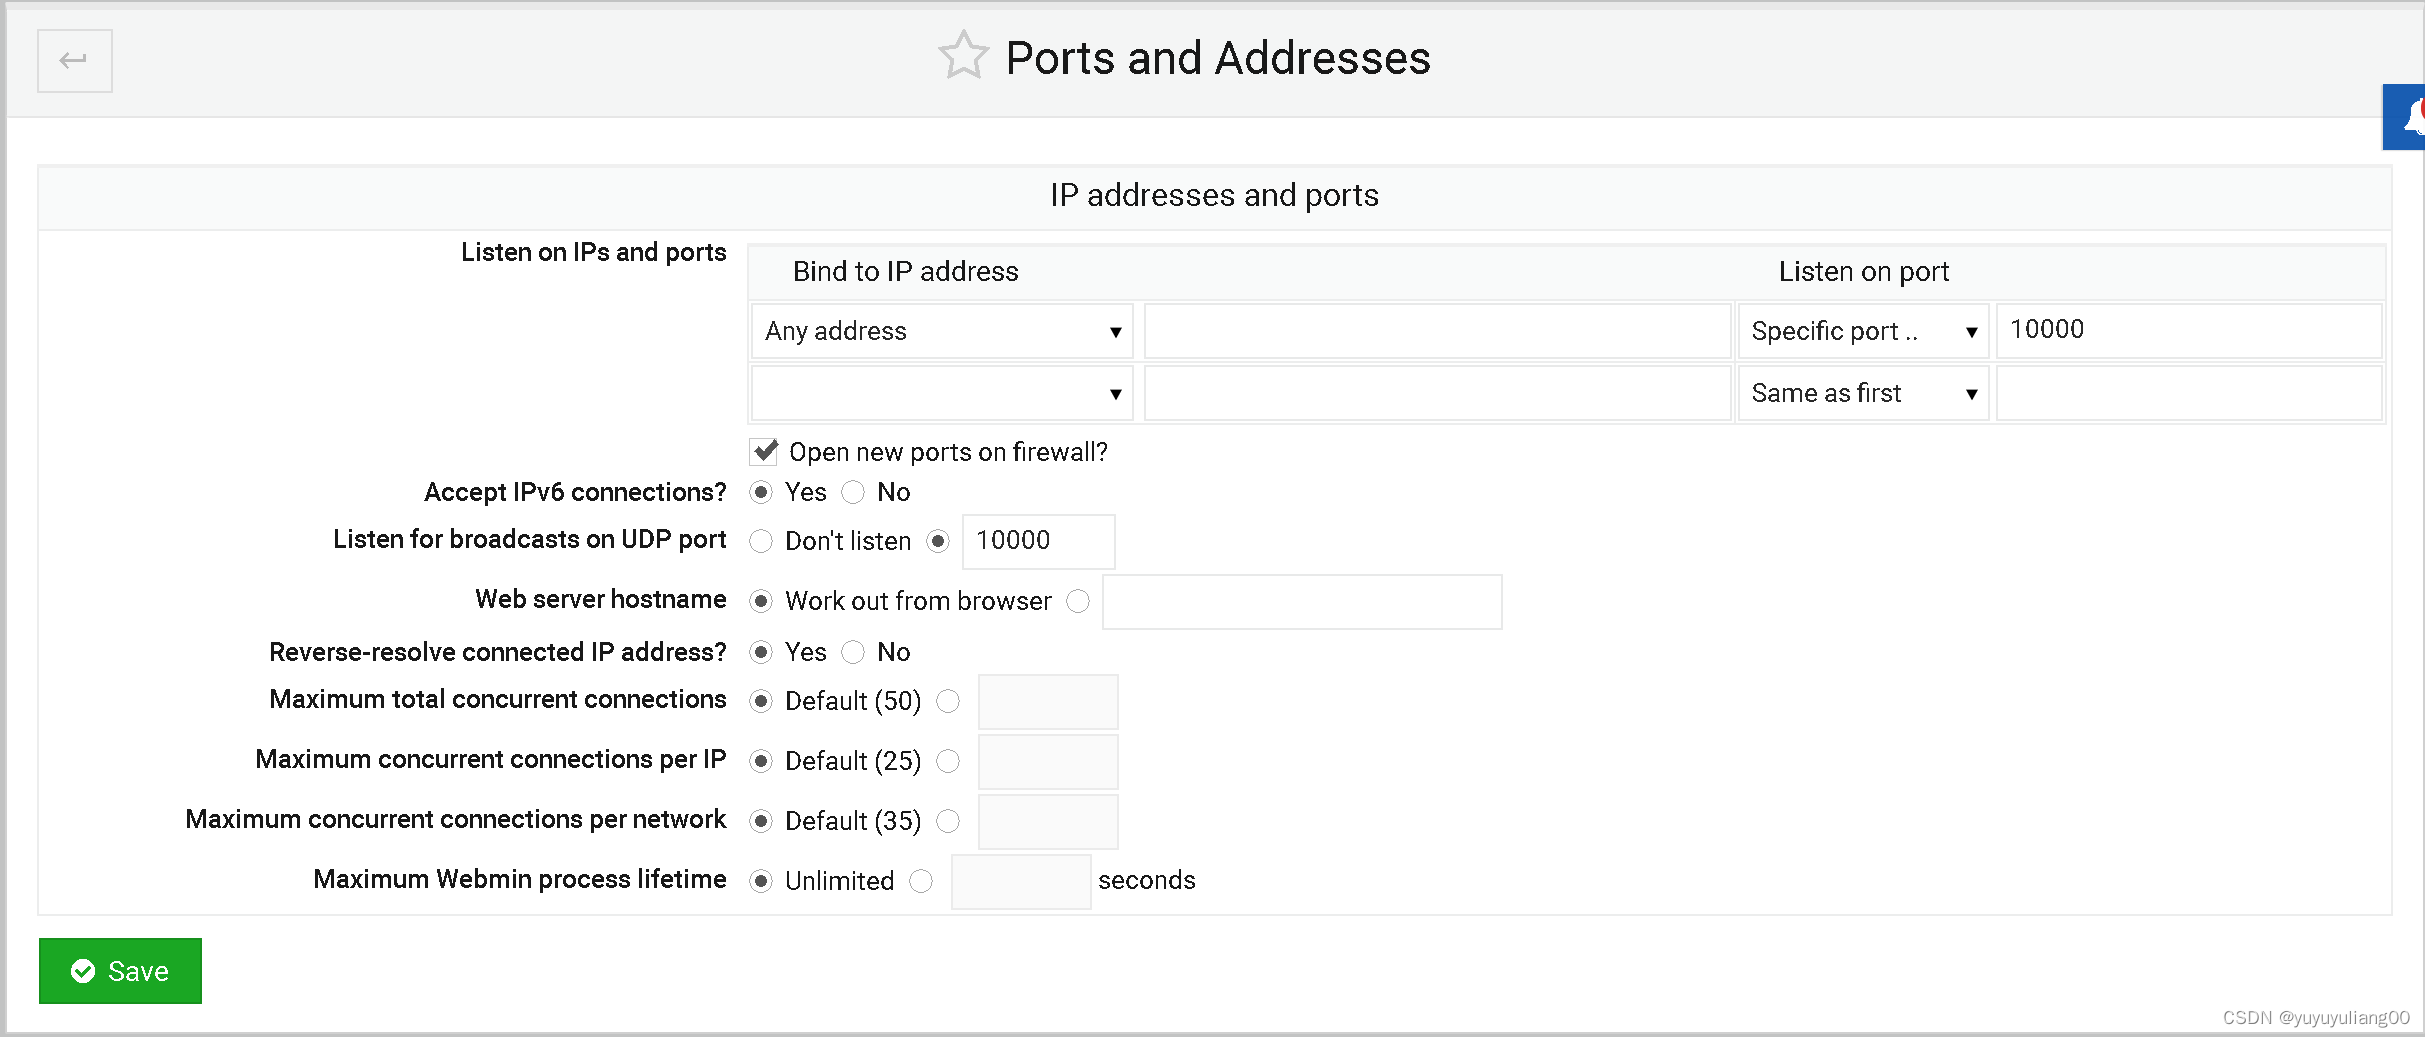Expand the Same as first dropdown
Viewport: 2425px width, 1037px height.
1862,393
